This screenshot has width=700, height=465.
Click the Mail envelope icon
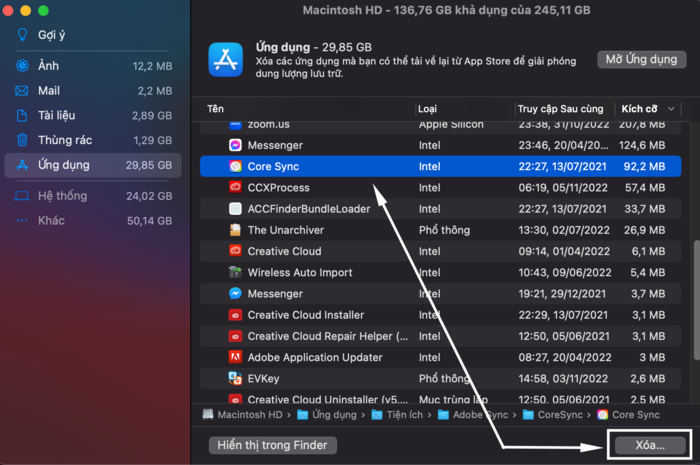pyautogui.click(x=22, y=91)
